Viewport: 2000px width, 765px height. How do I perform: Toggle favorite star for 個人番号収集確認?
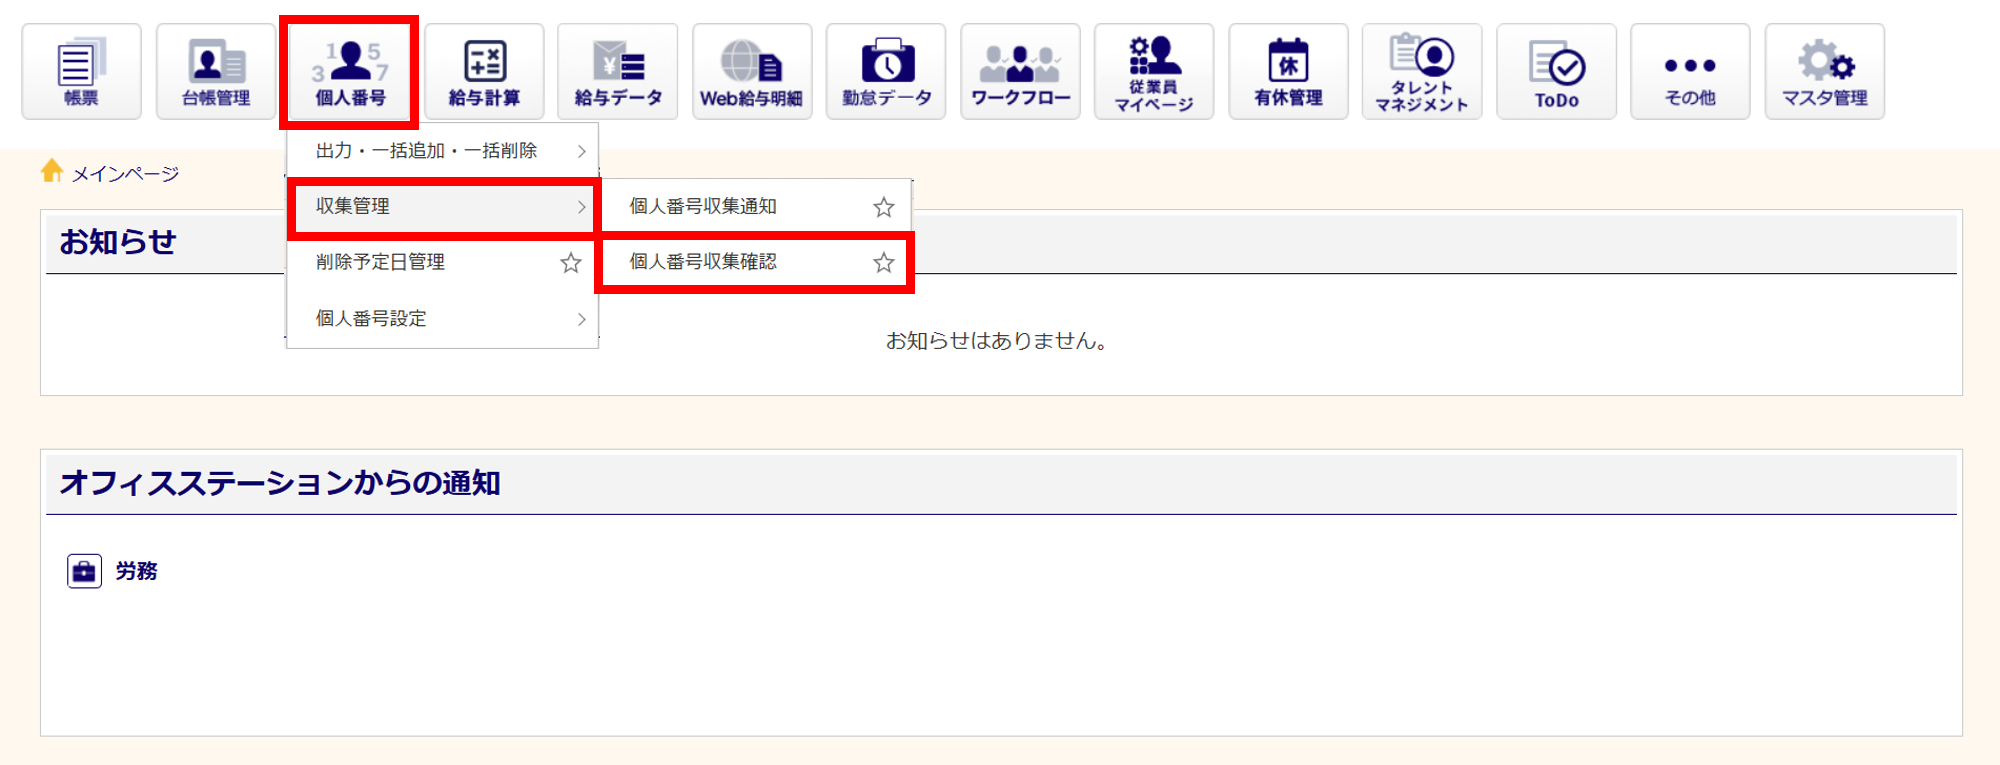[x=883, y=263]
